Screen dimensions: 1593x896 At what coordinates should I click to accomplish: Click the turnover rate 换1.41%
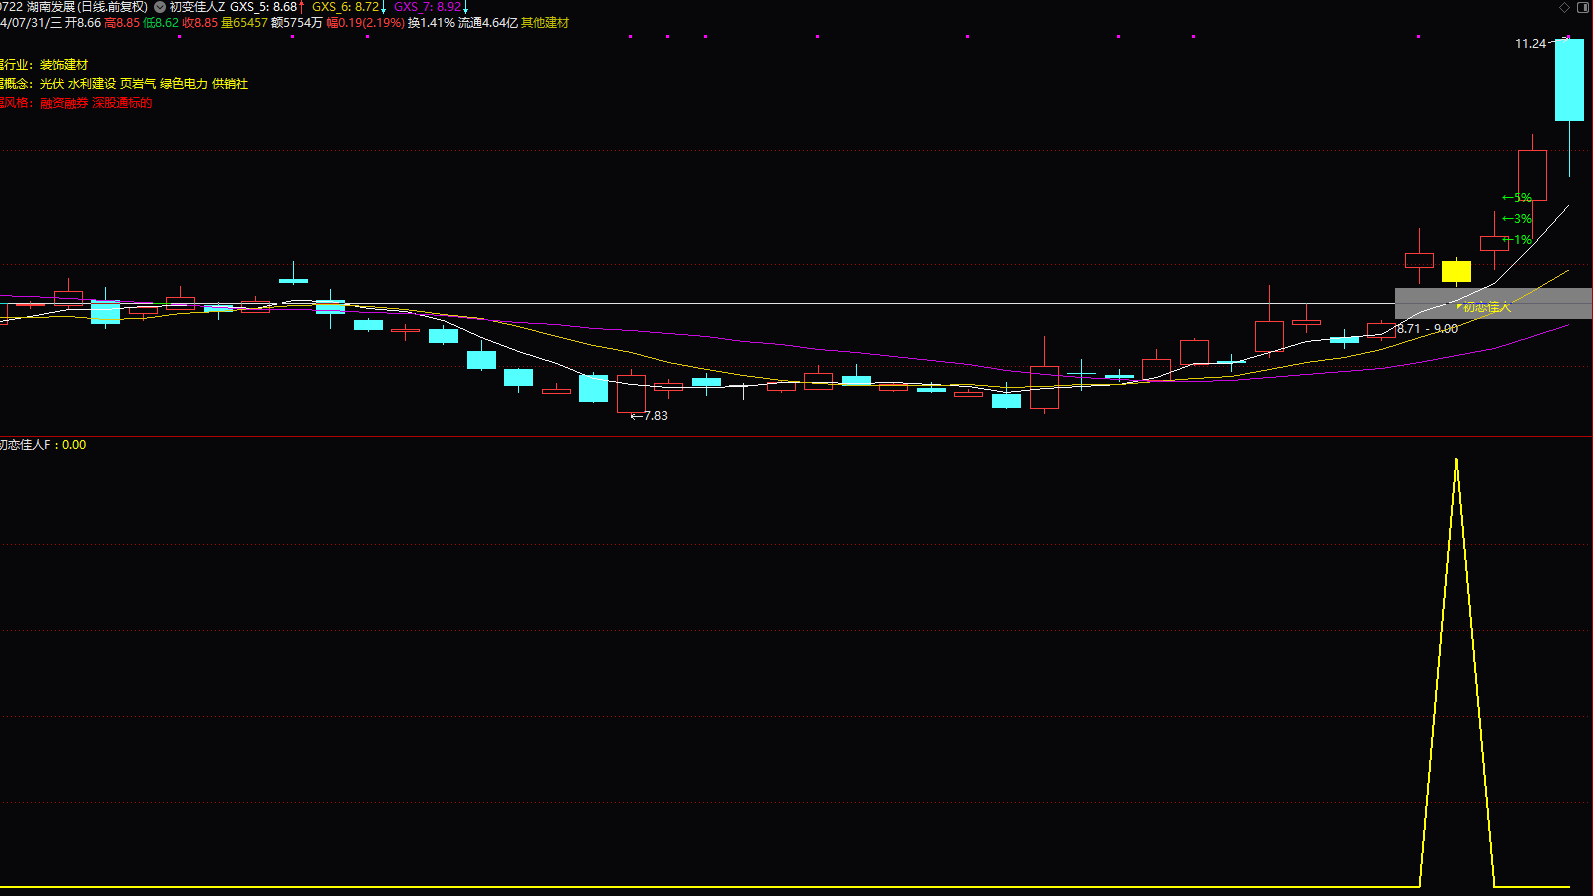click(x=431, y=23)
